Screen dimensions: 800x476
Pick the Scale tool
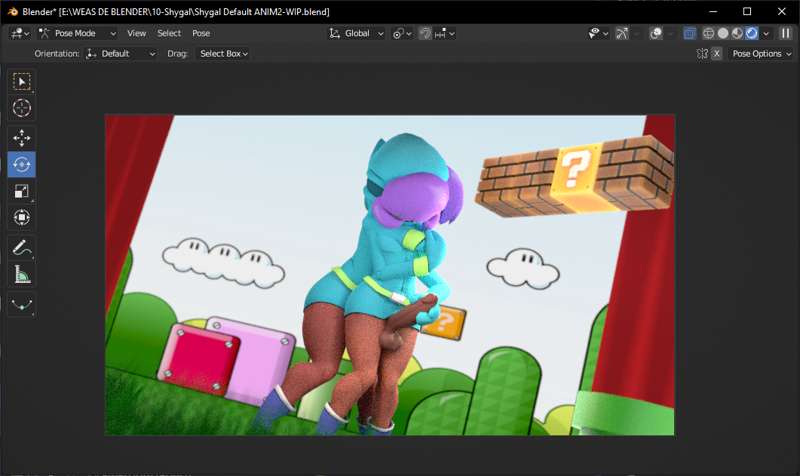coord(21,191)
